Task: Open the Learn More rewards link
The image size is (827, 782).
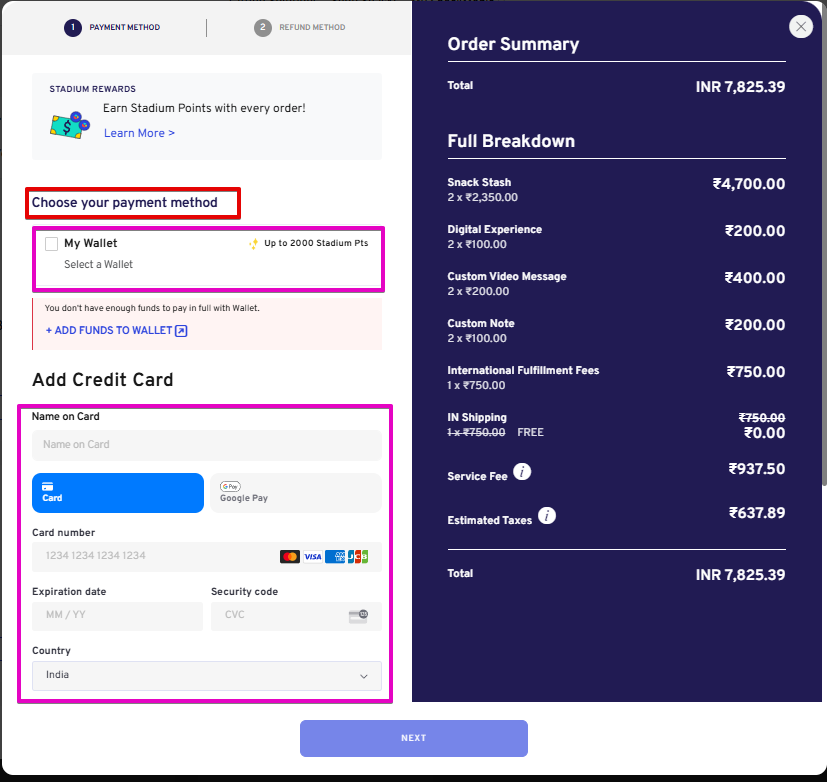Action: pyautogui.click(x=139, y=133)
